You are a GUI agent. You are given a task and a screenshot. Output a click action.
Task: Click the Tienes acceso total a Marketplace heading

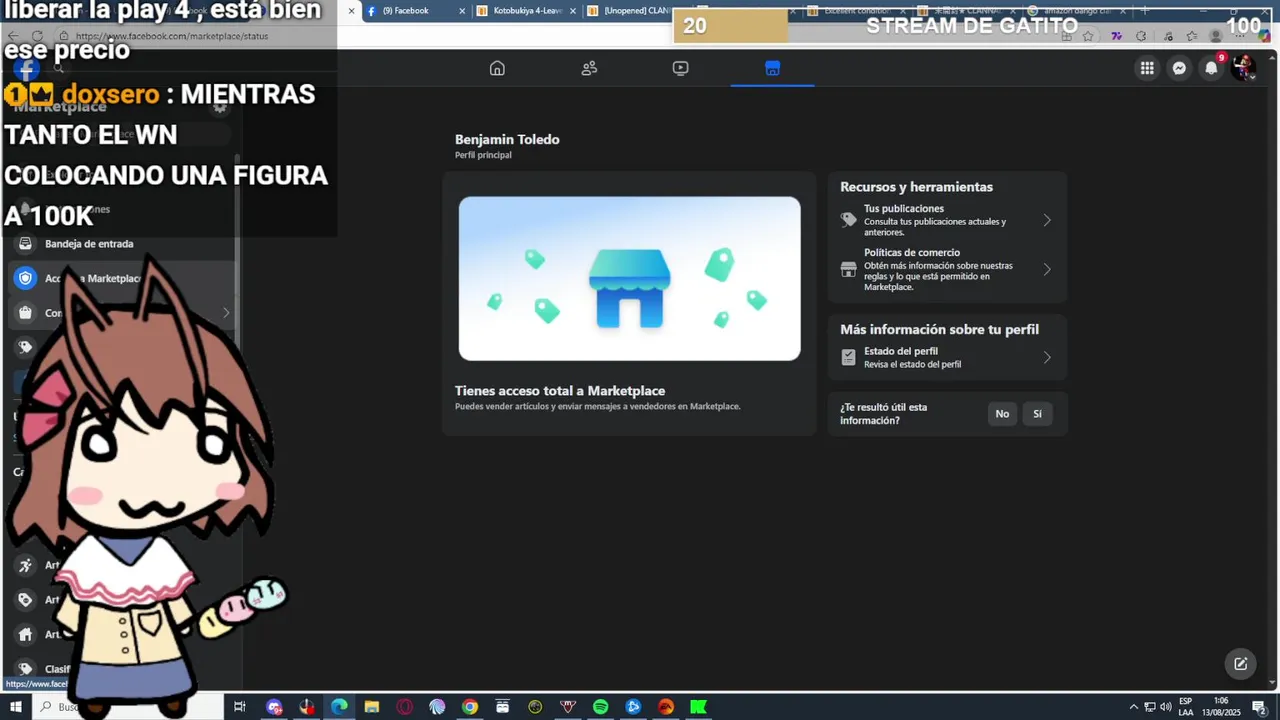click(560, 391)
